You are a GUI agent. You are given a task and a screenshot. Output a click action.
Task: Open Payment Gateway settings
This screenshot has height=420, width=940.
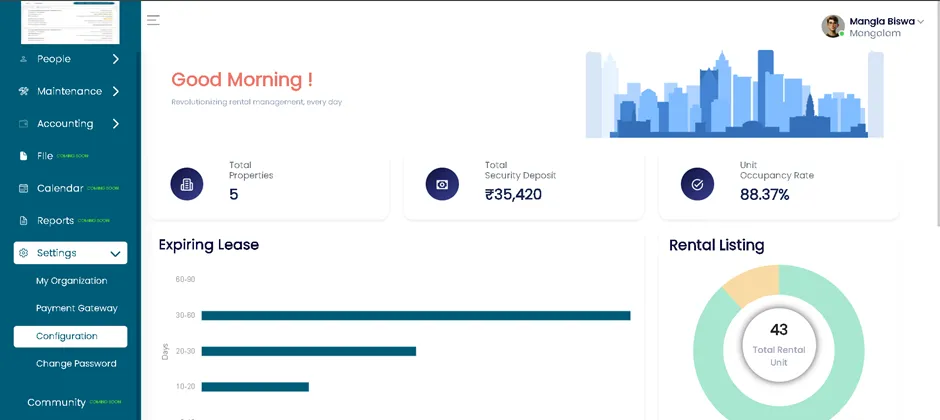tap(77, 309)
